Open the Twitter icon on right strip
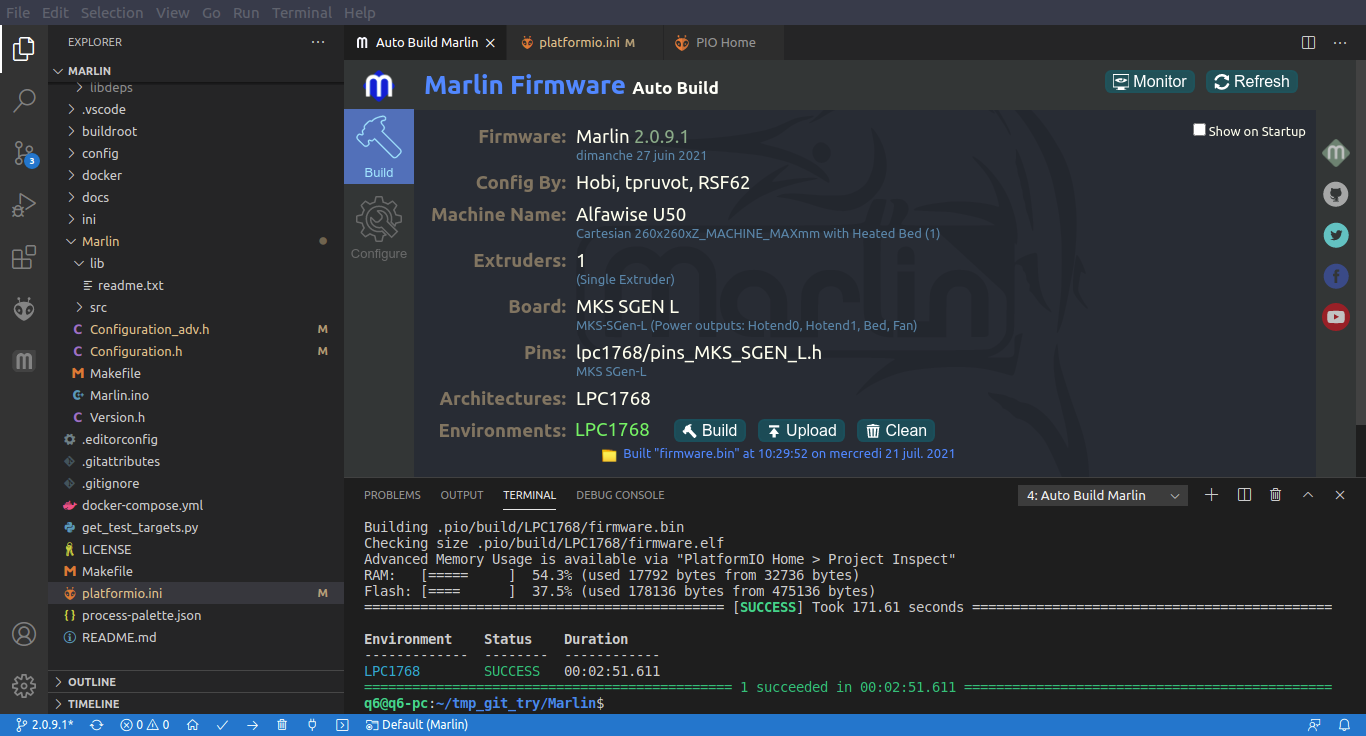The height and width of the screenshot is (736, 1366). (x=1336, y=235)
